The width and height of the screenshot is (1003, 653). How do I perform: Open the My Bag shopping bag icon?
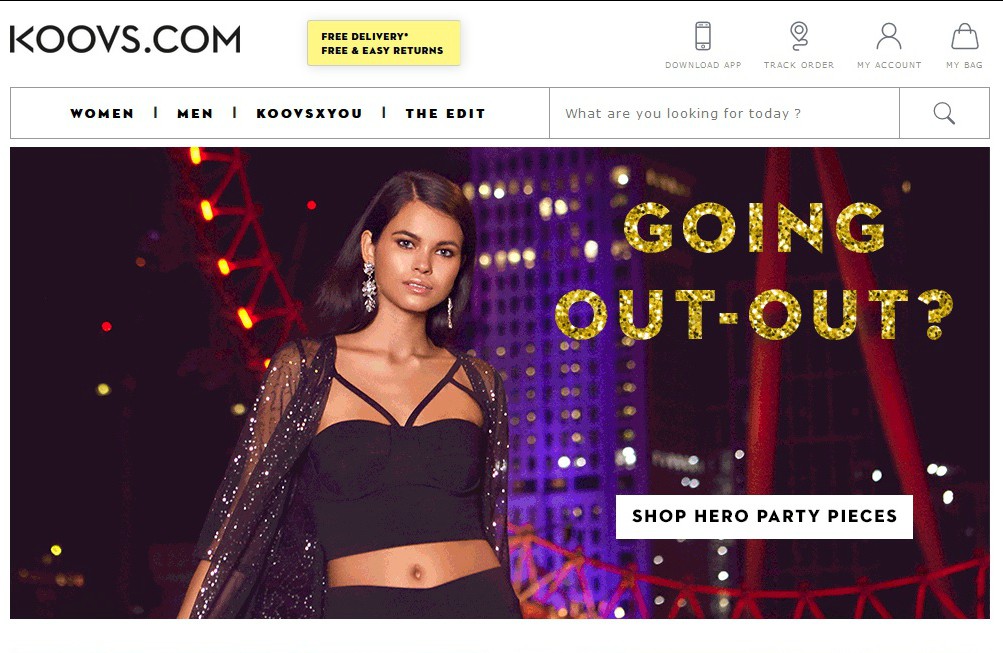[964, 36]
